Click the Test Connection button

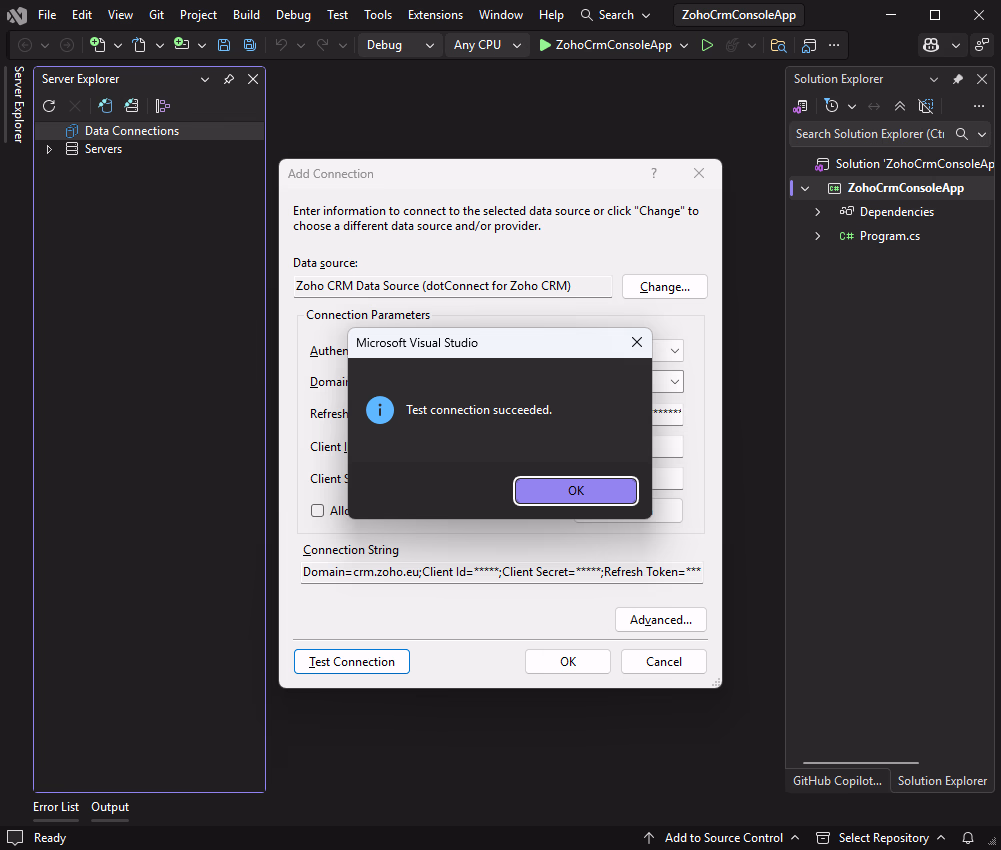pyautogui.click(x=351, y=661)
